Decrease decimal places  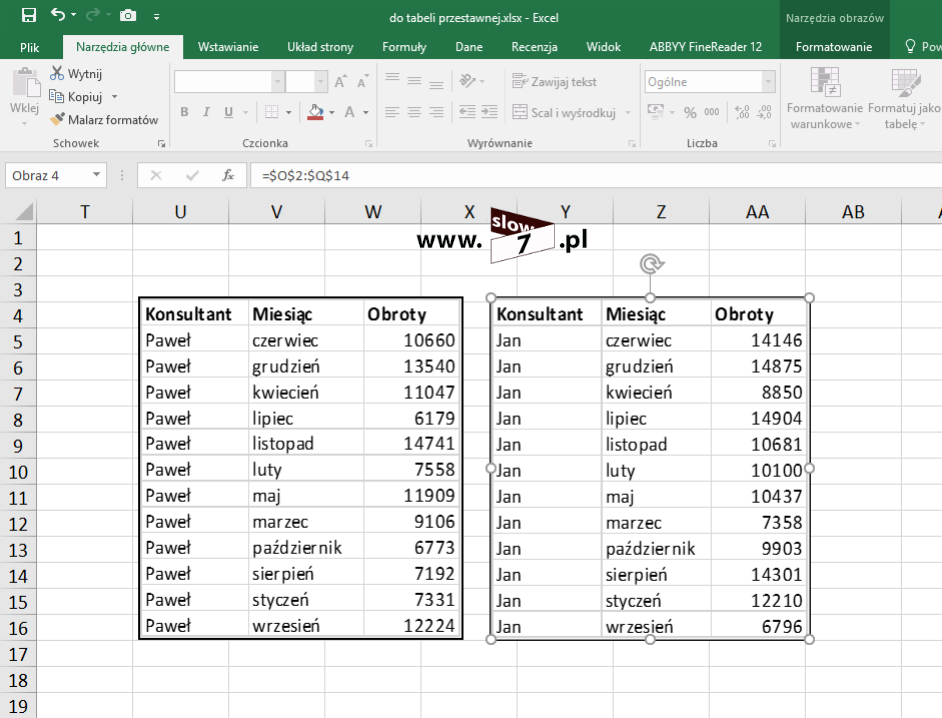click(x=764, y=112)
